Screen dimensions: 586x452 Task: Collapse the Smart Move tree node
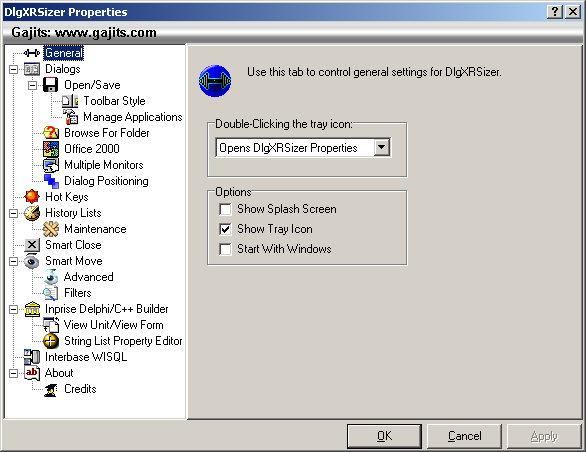pyautogui.click(x=13, y=261)
